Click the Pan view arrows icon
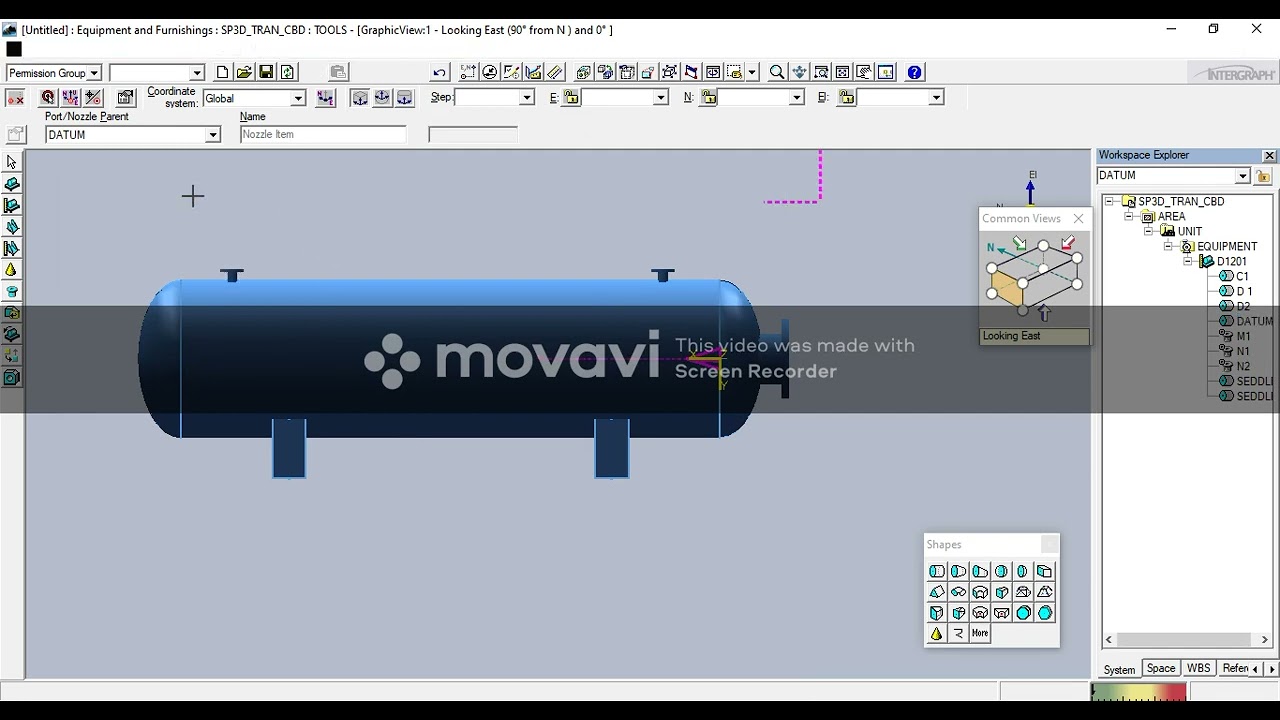Image resolution: width=1280 pixels, height=720 pixels. tap(799, 72)
